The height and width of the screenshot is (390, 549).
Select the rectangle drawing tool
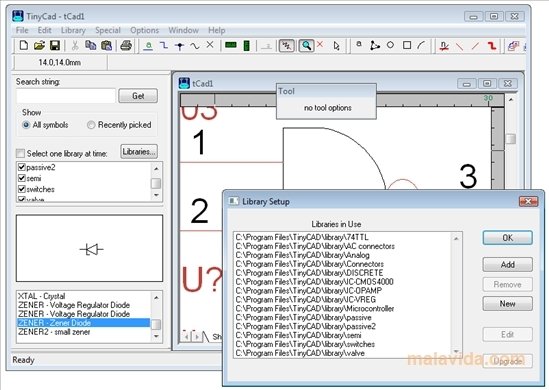click(407, 45)
